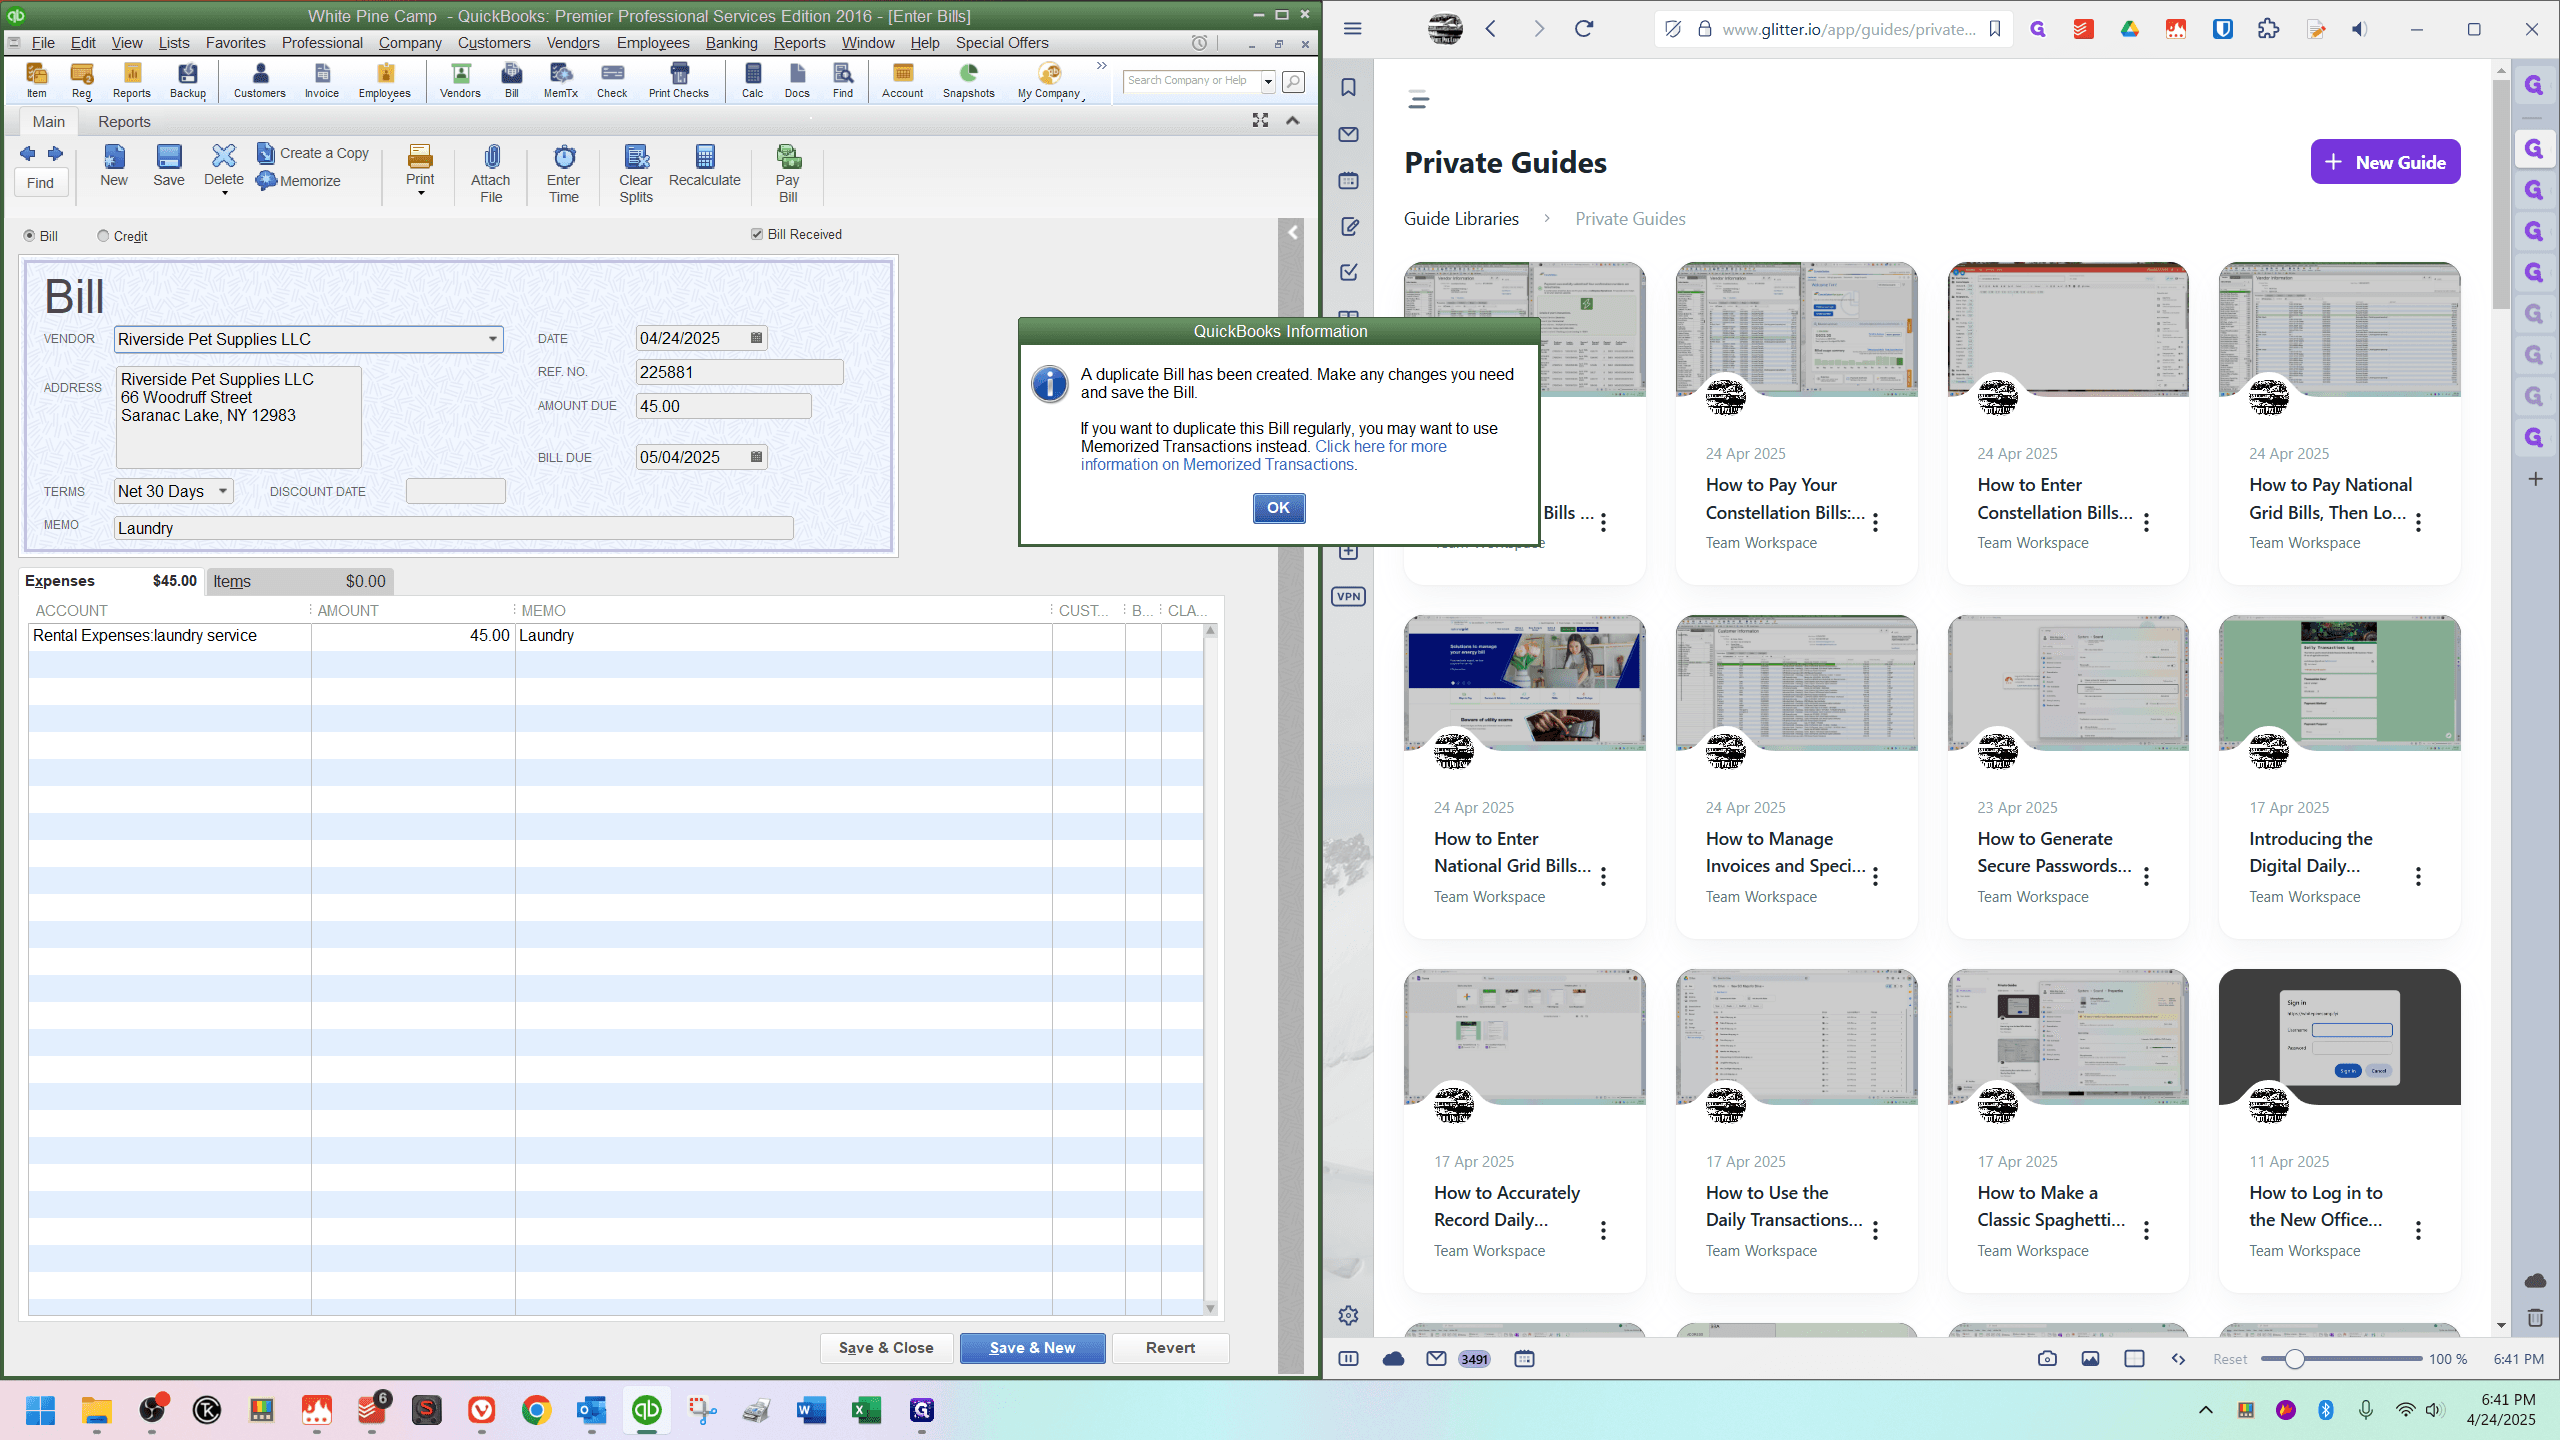Open the Company menu
Viewport: 2560px width, 1440px height.
pos(410,43)
